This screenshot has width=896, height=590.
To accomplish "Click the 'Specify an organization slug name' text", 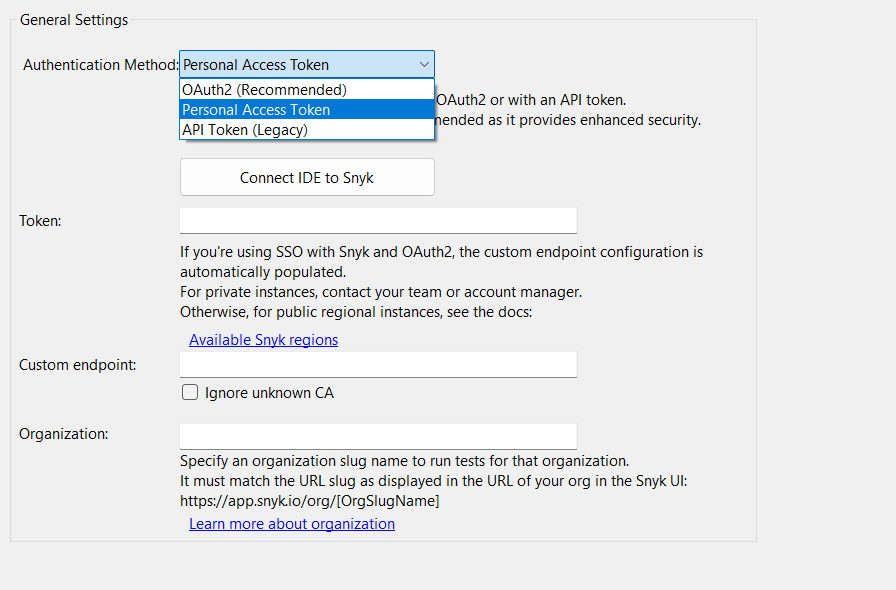I will coord(404,461).
